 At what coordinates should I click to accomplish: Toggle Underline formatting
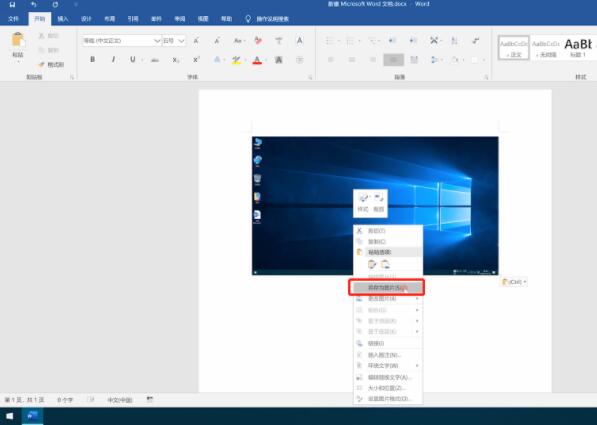coord(132,59)
